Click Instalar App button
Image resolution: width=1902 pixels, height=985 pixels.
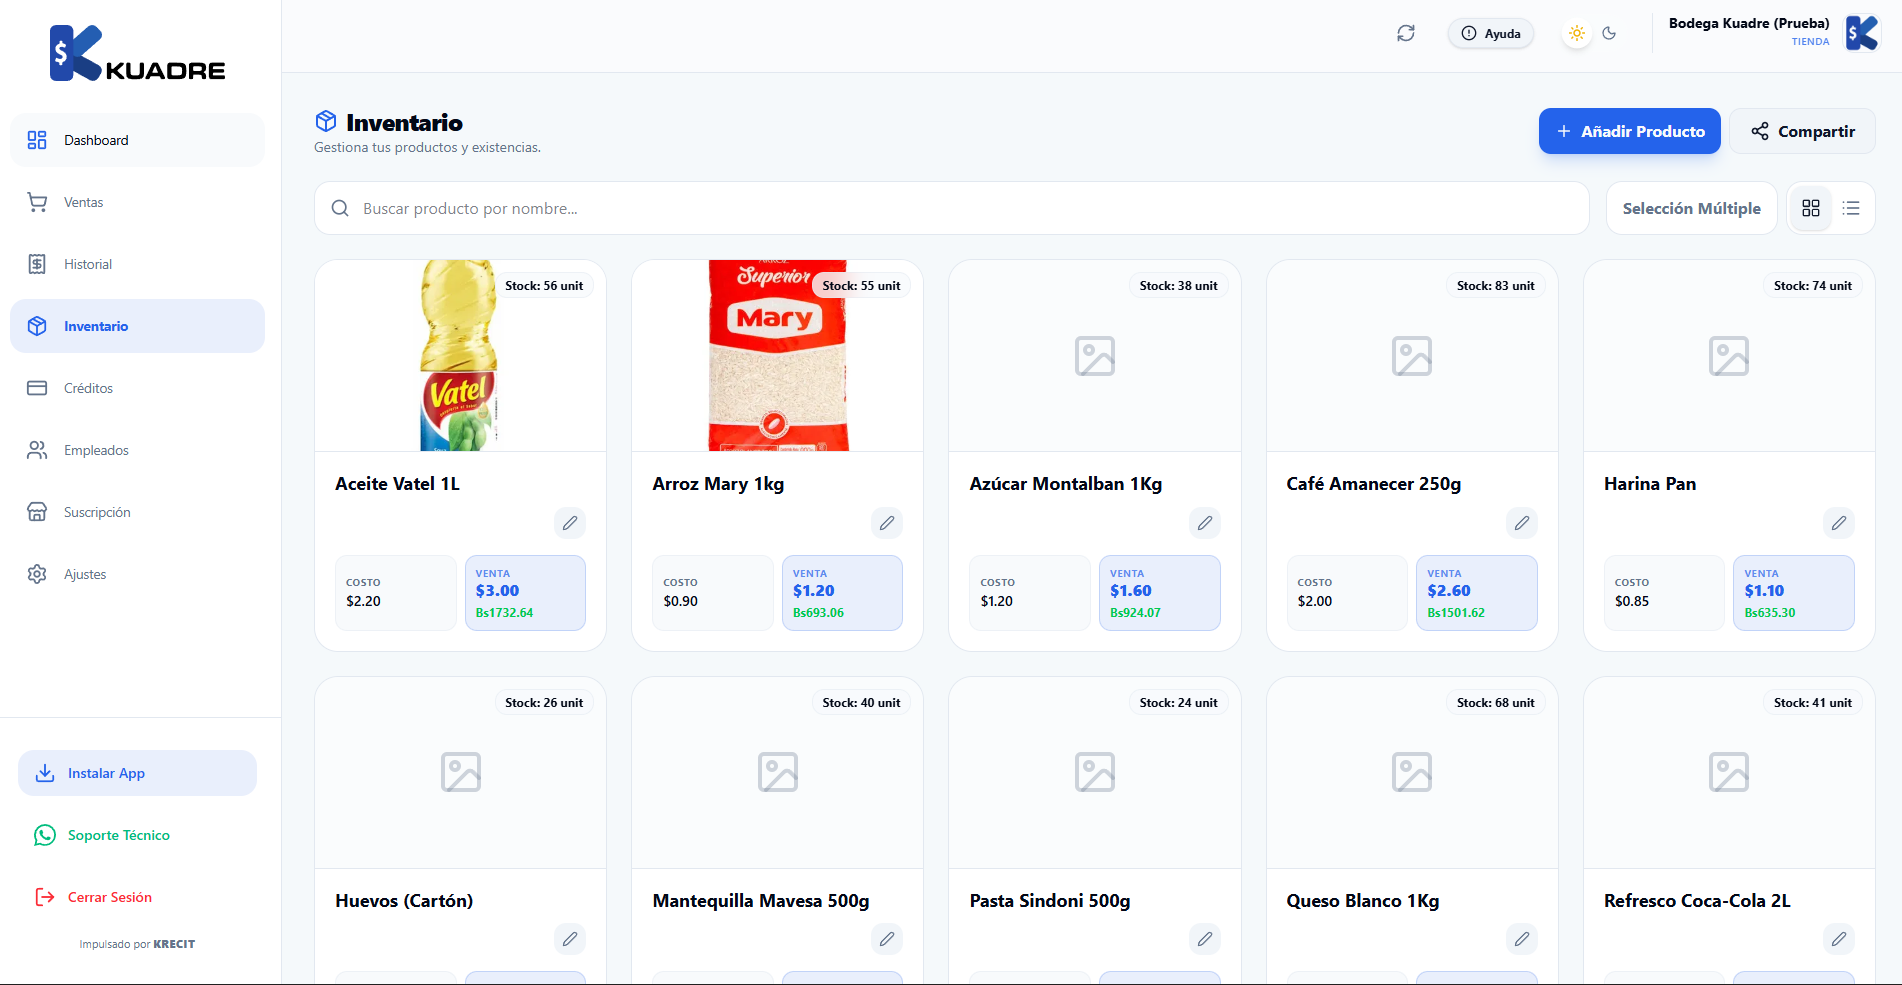[x=137, y=773]
